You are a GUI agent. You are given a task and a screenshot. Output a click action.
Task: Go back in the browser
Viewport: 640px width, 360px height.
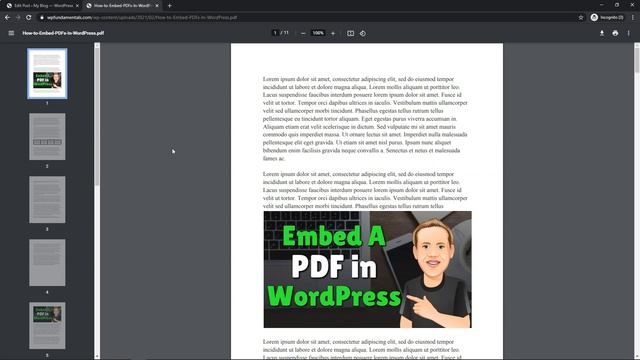7,18
